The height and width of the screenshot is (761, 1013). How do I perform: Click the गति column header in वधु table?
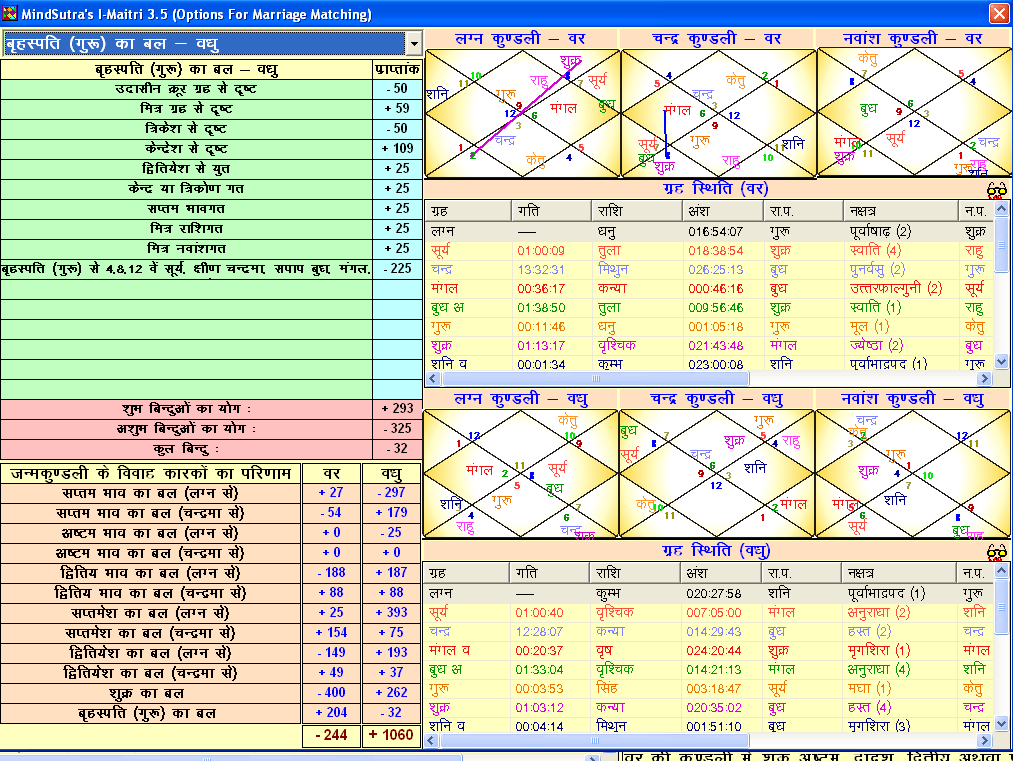[x=550, y=573]
